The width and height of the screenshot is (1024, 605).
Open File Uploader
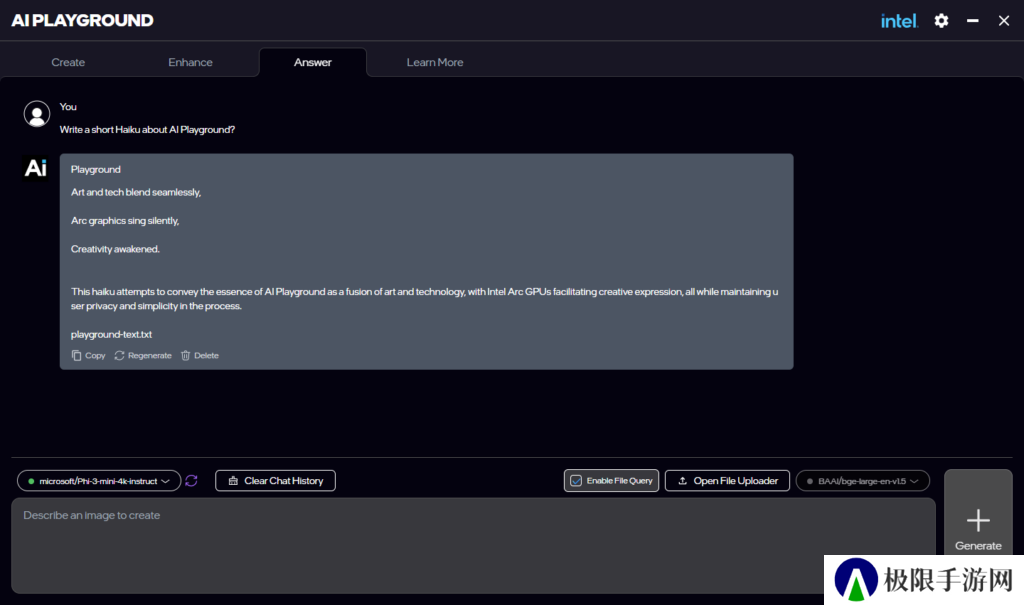pyautogui.click(x=728, y=481)
